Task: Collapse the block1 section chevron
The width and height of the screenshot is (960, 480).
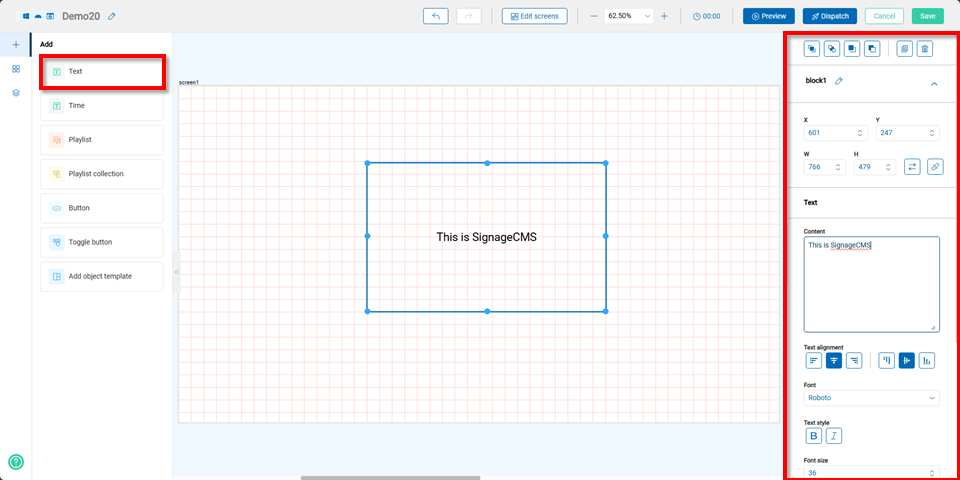Action: point(934,84)
